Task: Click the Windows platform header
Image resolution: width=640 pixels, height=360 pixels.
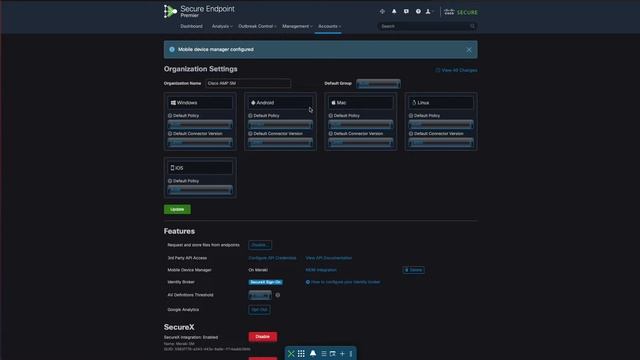Action: [x=200, y=103]
